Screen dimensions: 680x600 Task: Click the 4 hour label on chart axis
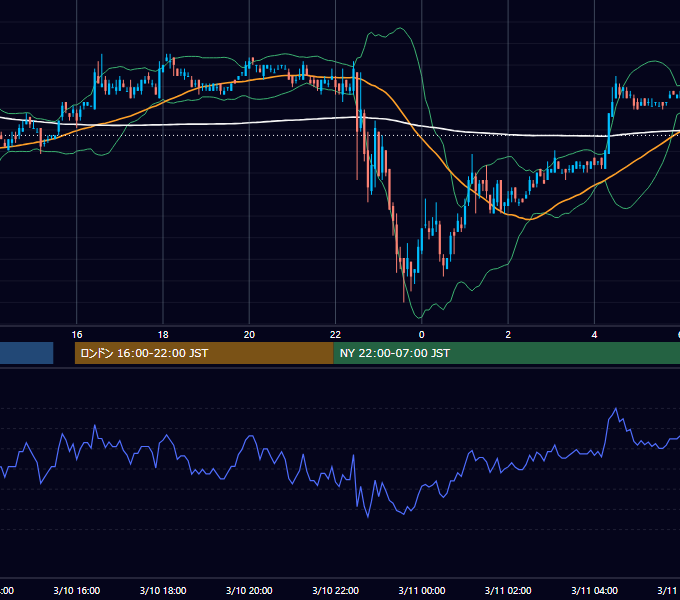tap(594, 335)
